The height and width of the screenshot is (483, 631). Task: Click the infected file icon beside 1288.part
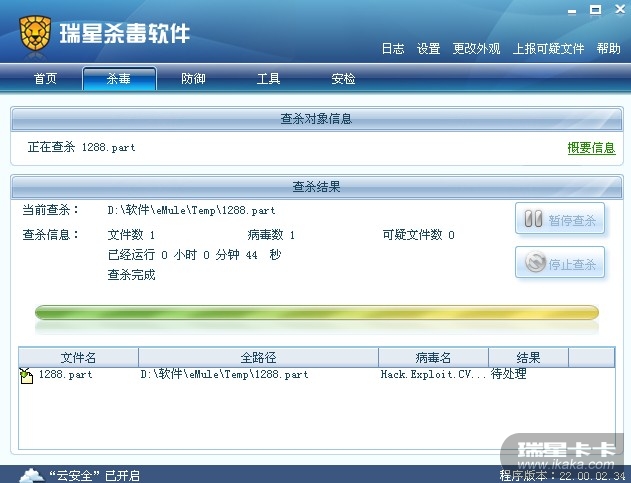26,376
